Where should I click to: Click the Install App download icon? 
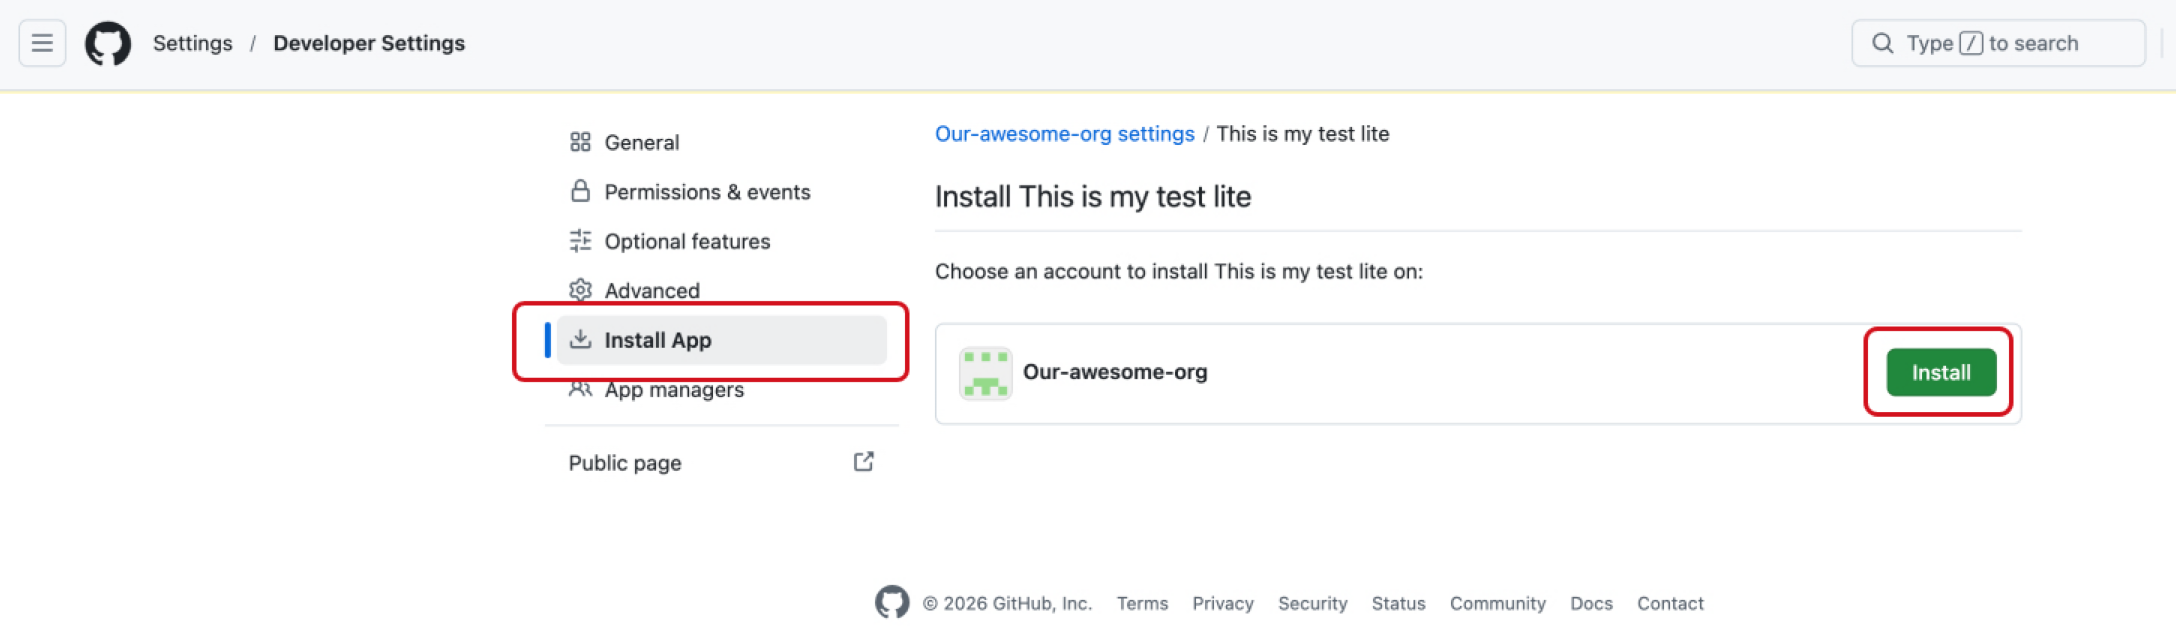[580, 339]
